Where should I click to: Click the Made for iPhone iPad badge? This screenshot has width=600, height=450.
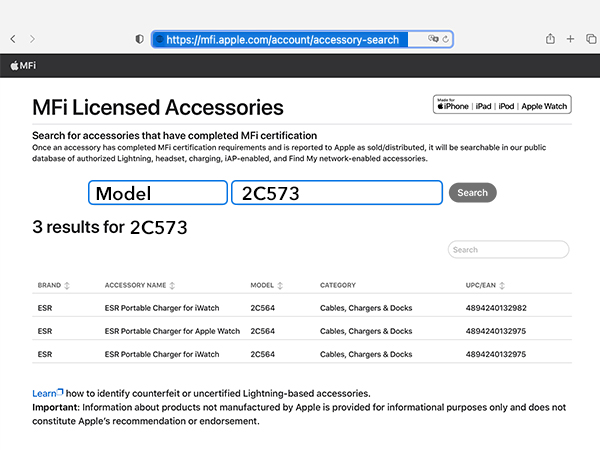pos(502,104)
